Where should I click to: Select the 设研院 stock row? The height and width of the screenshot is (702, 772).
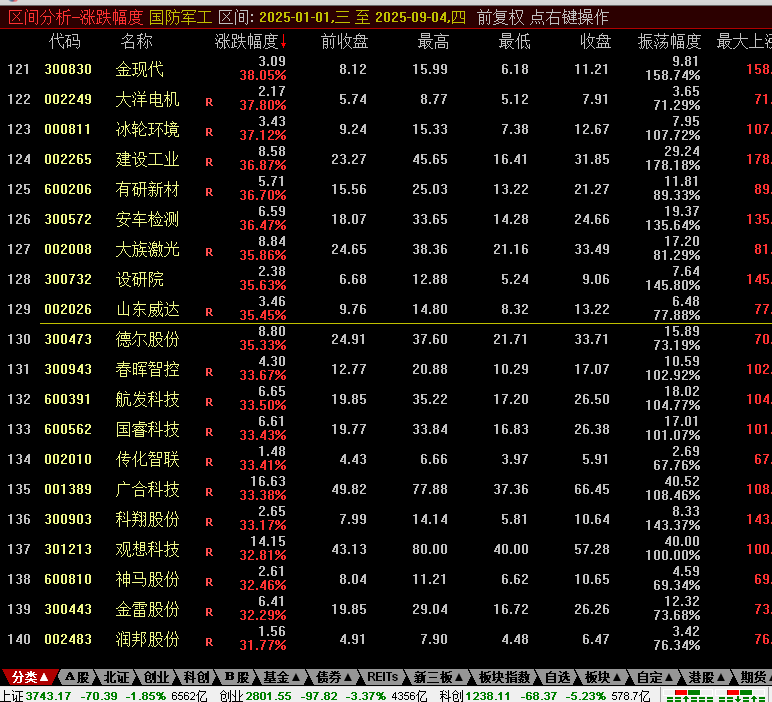386,279
